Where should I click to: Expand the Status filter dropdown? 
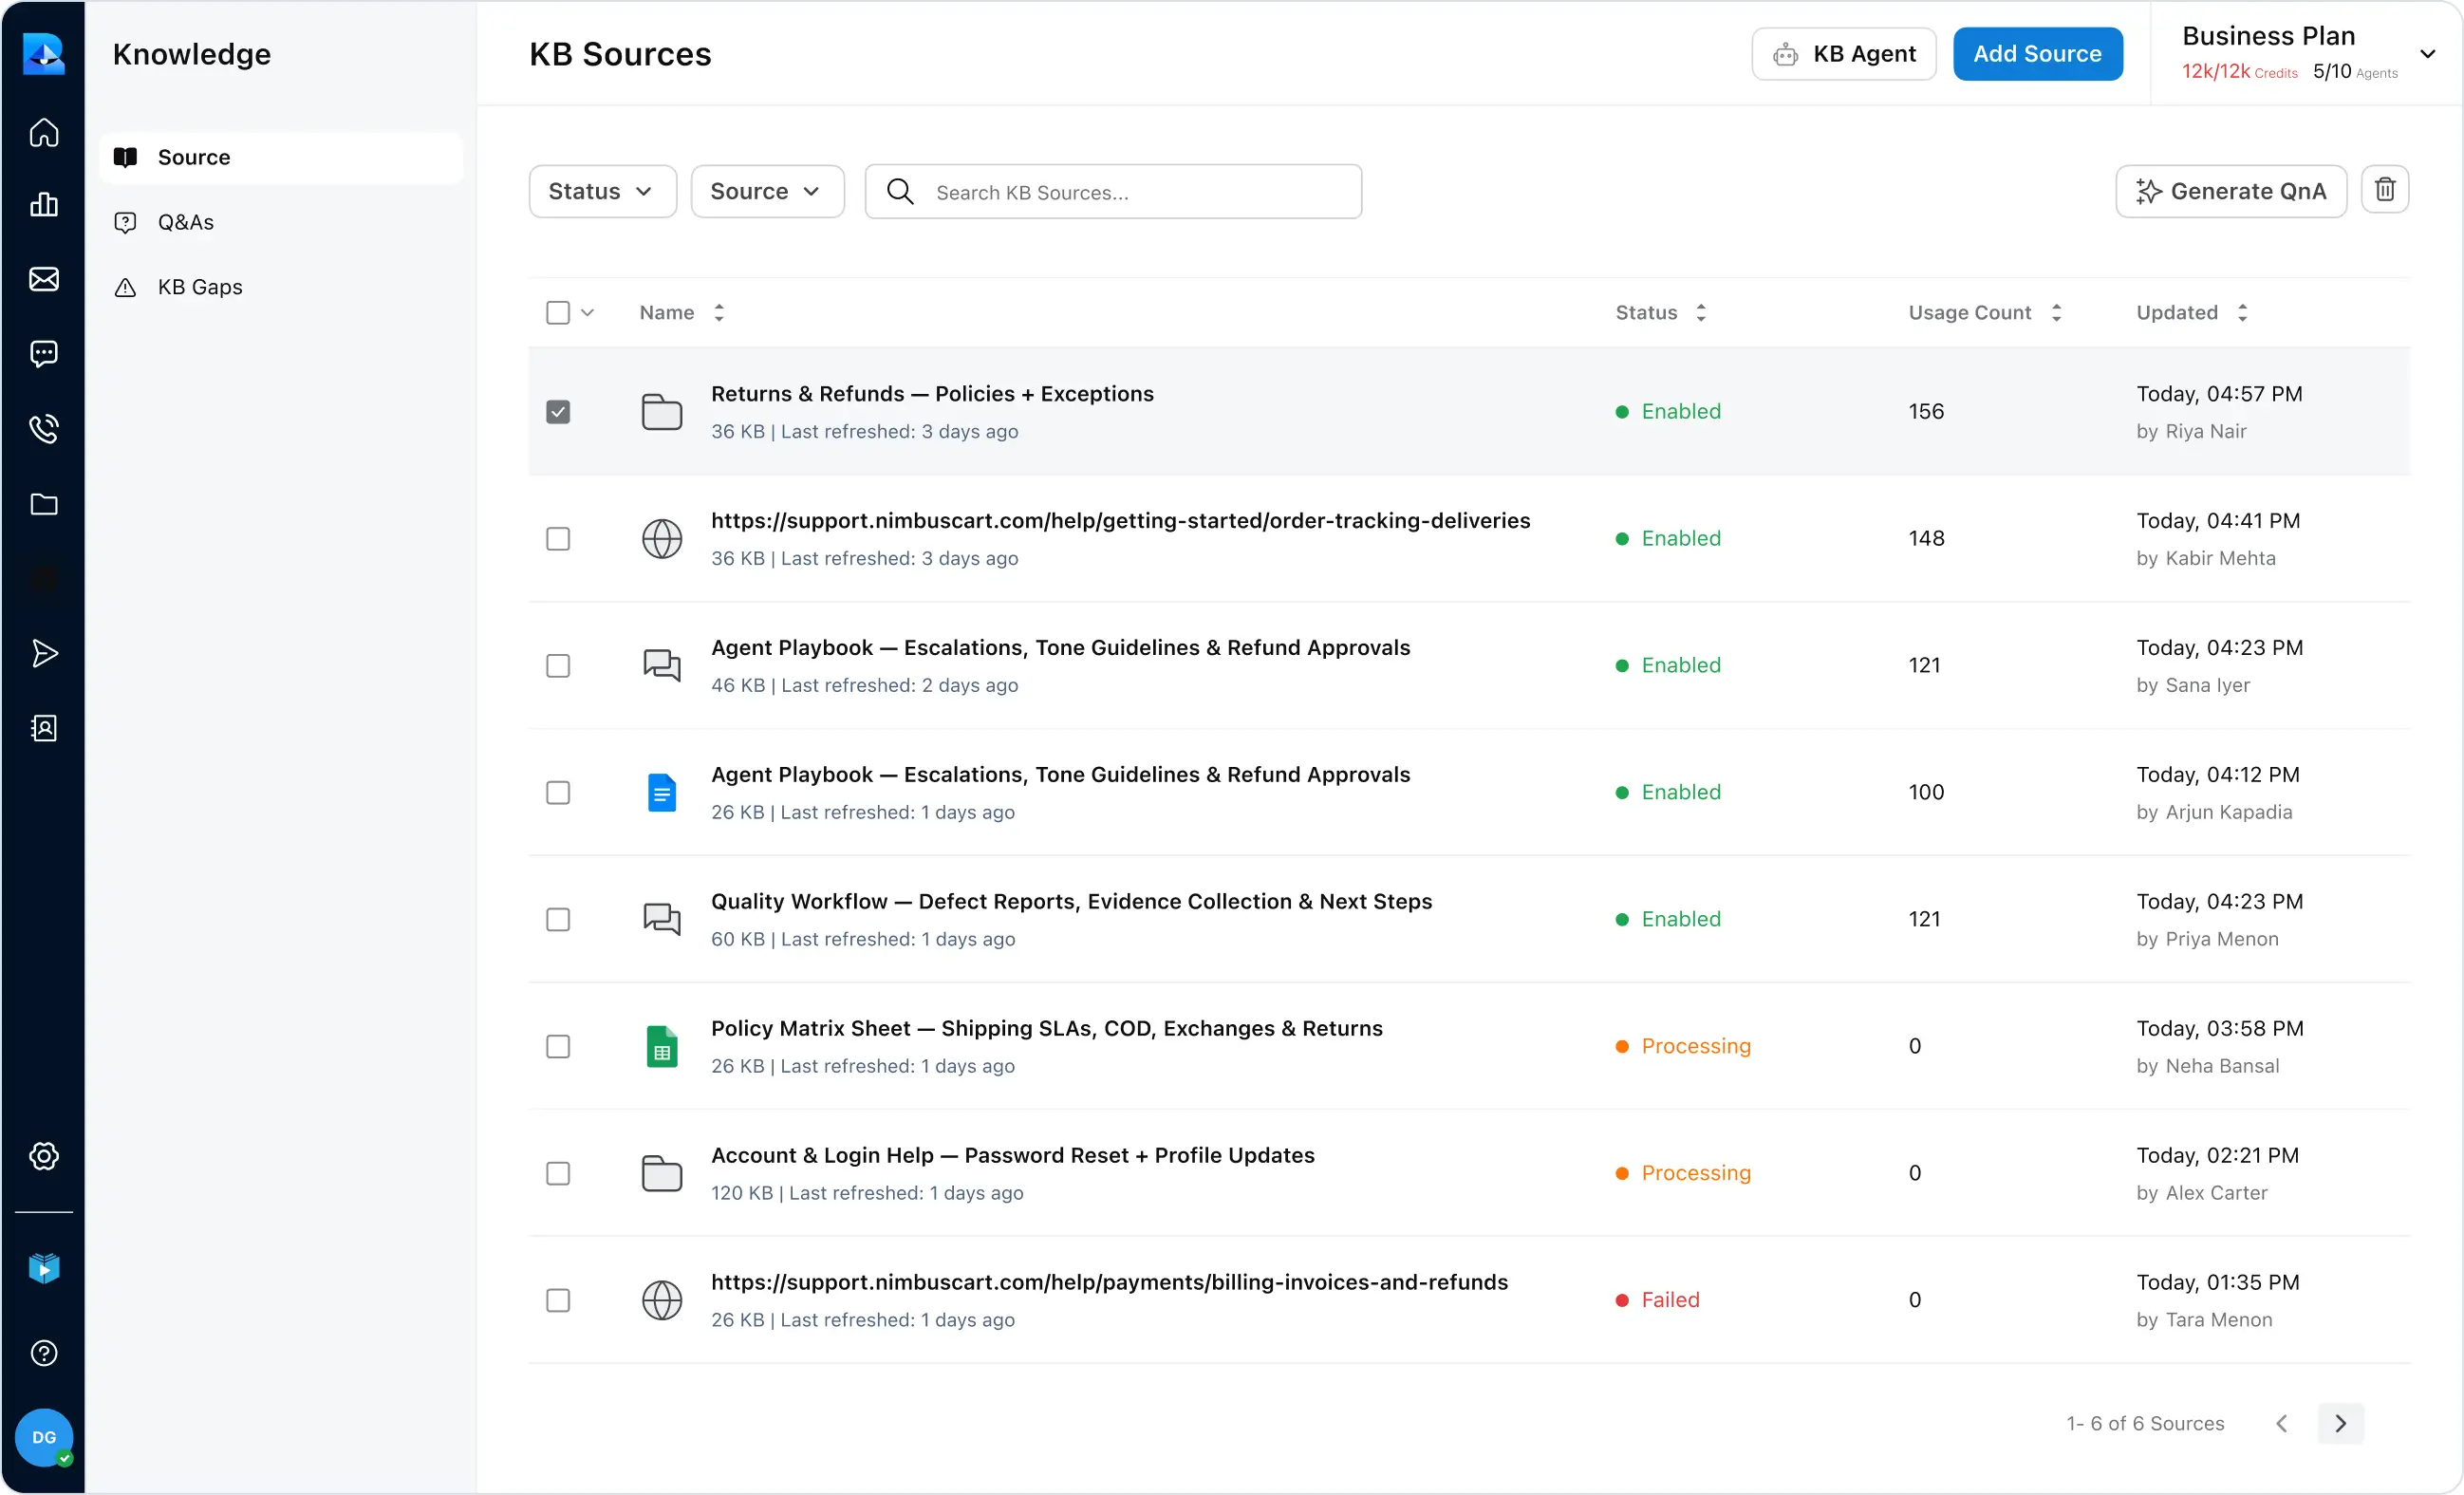[x=602, y=191]
